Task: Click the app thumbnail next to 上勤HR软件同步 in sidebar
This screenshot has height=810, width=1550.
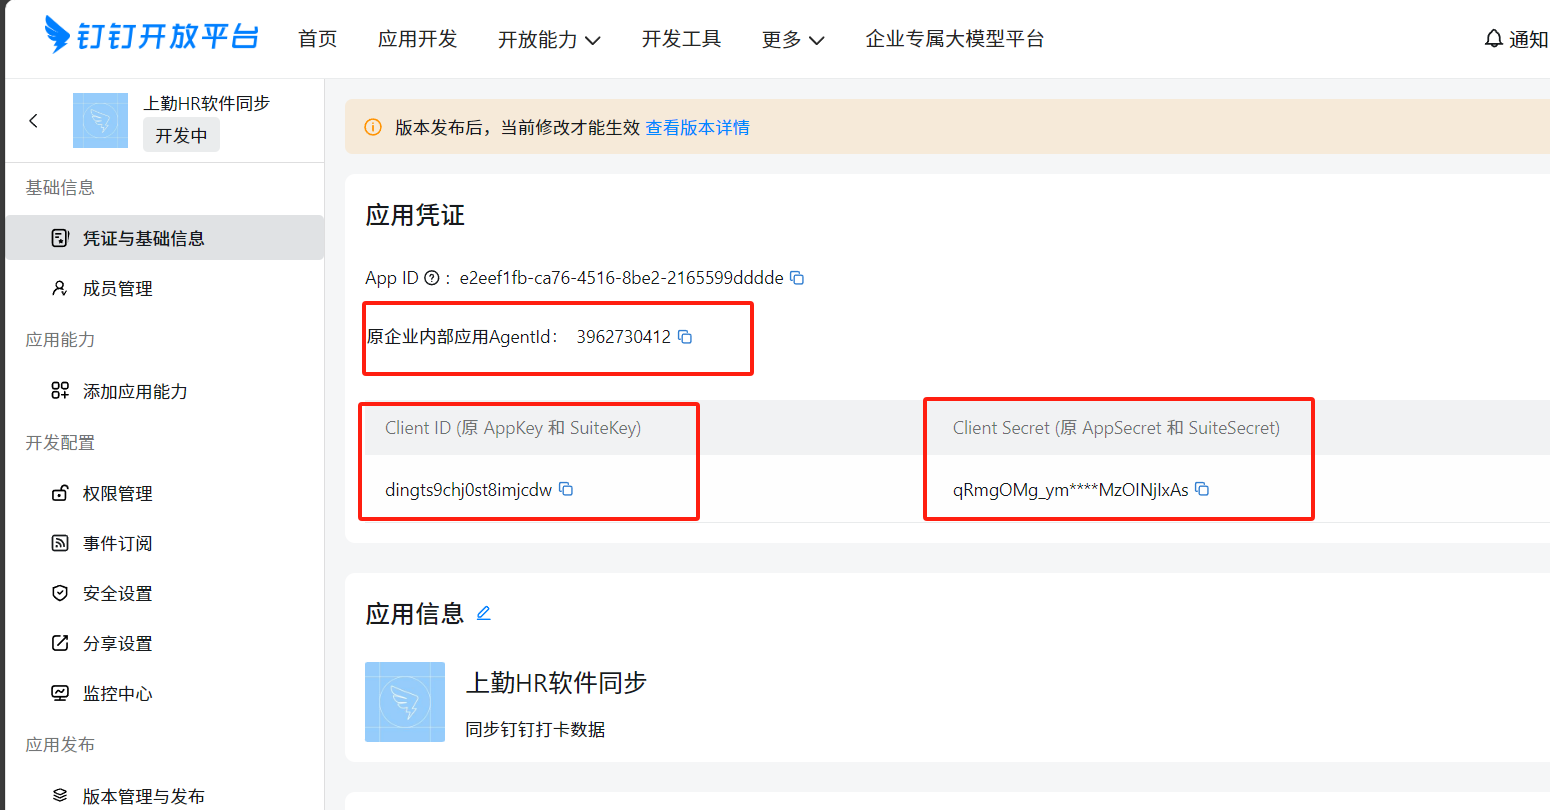Action: tap(100, 121)
